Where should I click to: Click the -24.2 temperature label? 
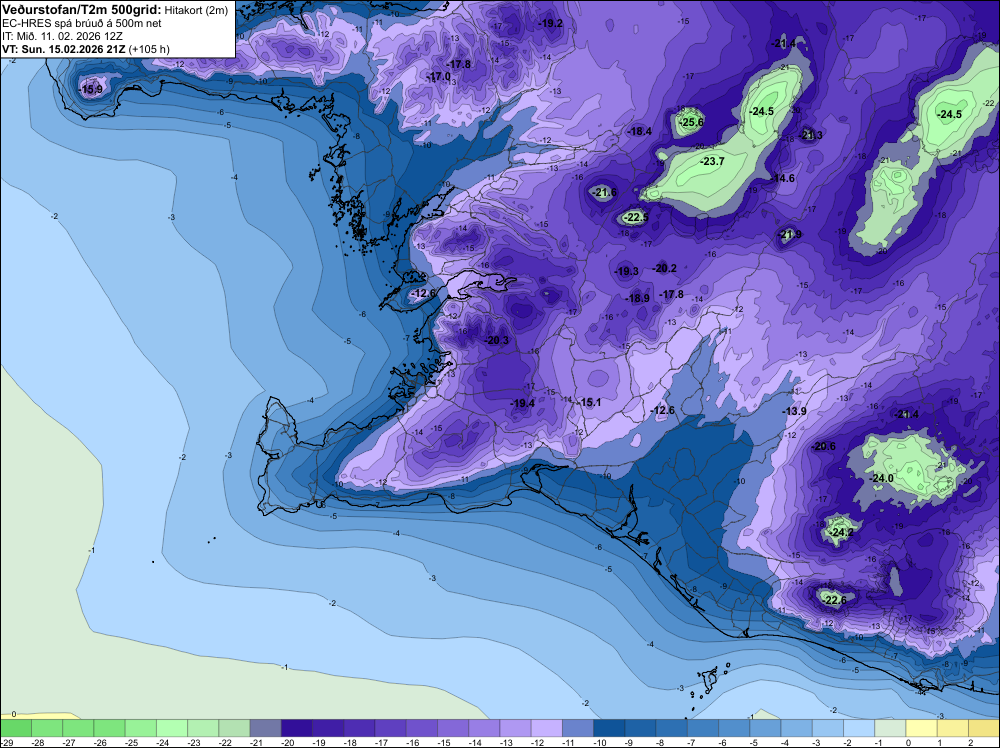841,532
